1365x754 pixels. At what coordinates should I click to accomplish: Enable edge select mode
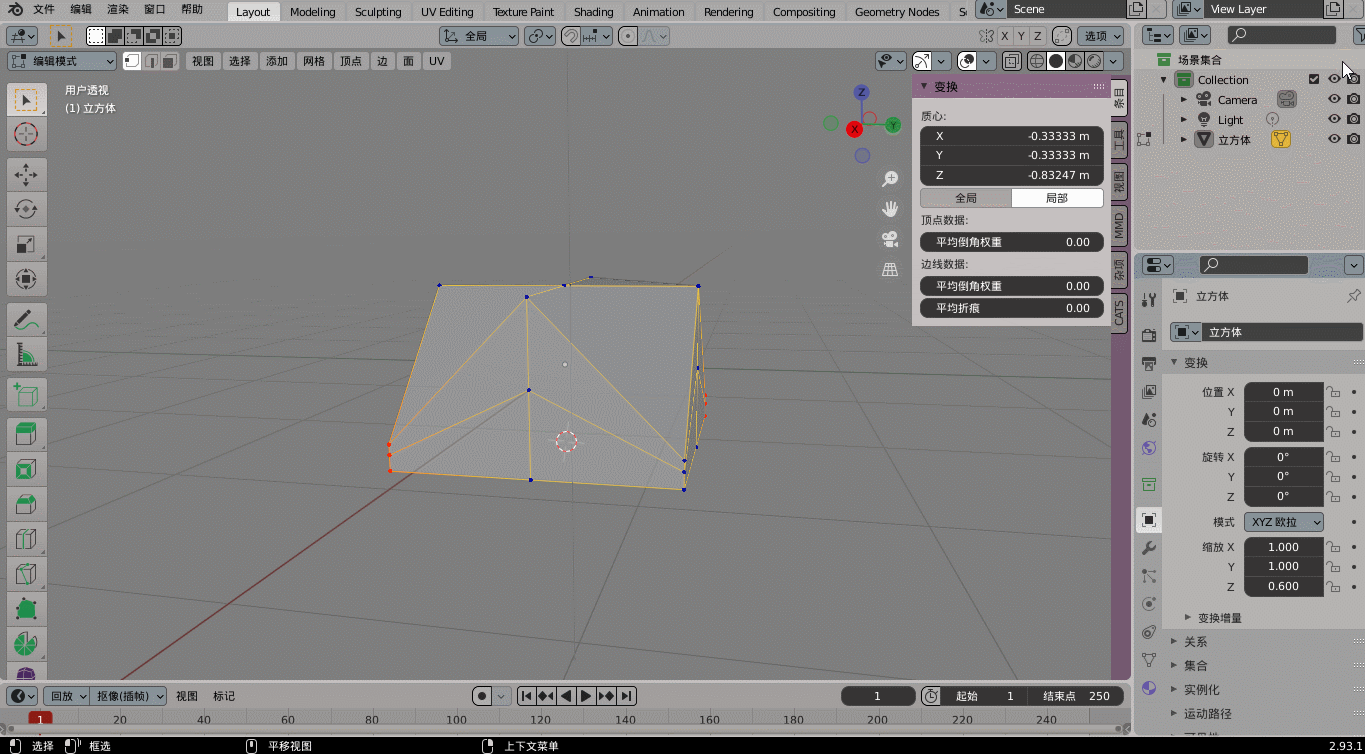click(151, 61)
